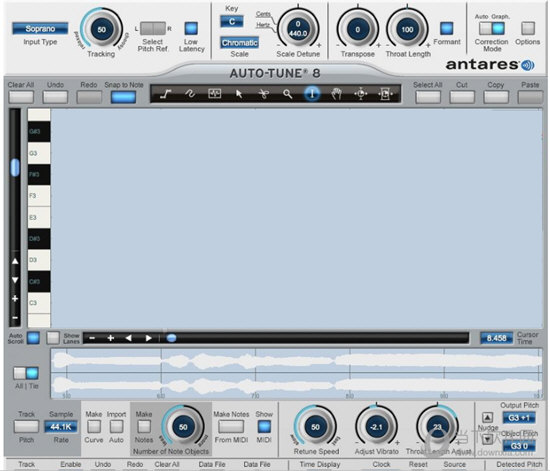
Task: Click the timeline scroll right arrow
Action: [x=148, y=338]
